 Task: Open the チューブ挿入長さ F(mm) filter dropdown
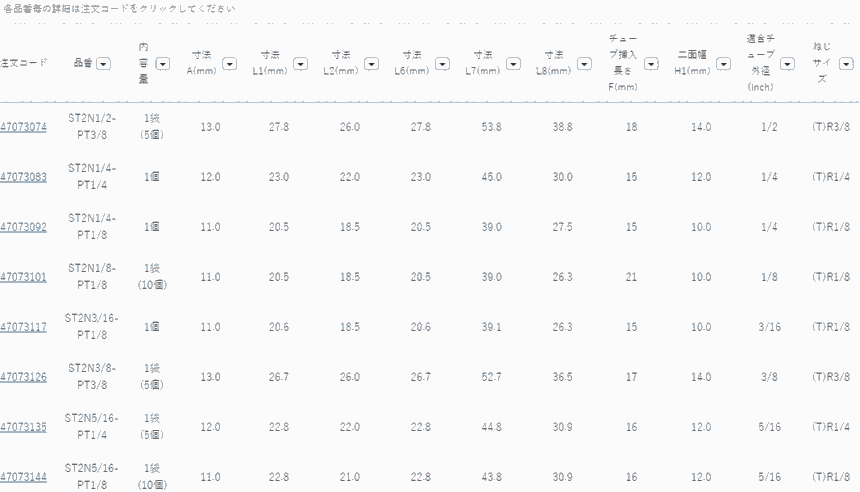[x=651, y=63]
